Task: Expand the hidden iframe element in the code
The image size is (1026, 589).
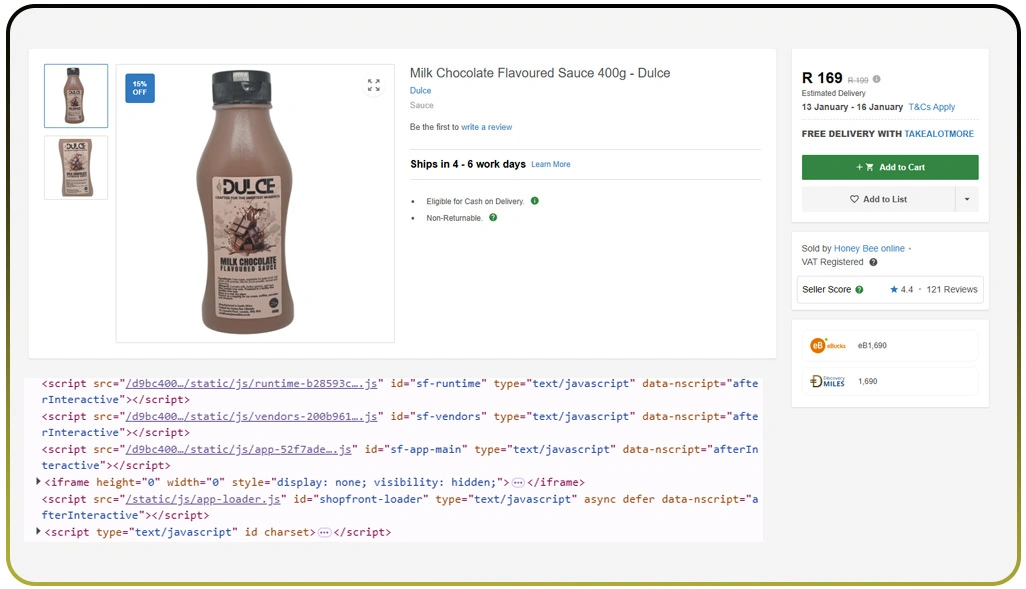Action: pos(39,482)
